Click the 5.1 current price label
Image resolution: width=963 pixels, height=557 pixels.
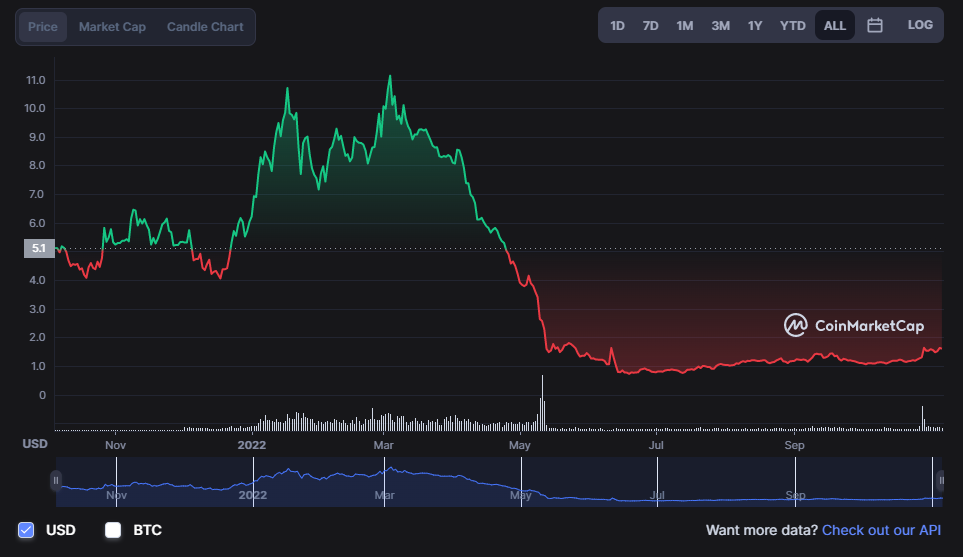click(39, 248)
